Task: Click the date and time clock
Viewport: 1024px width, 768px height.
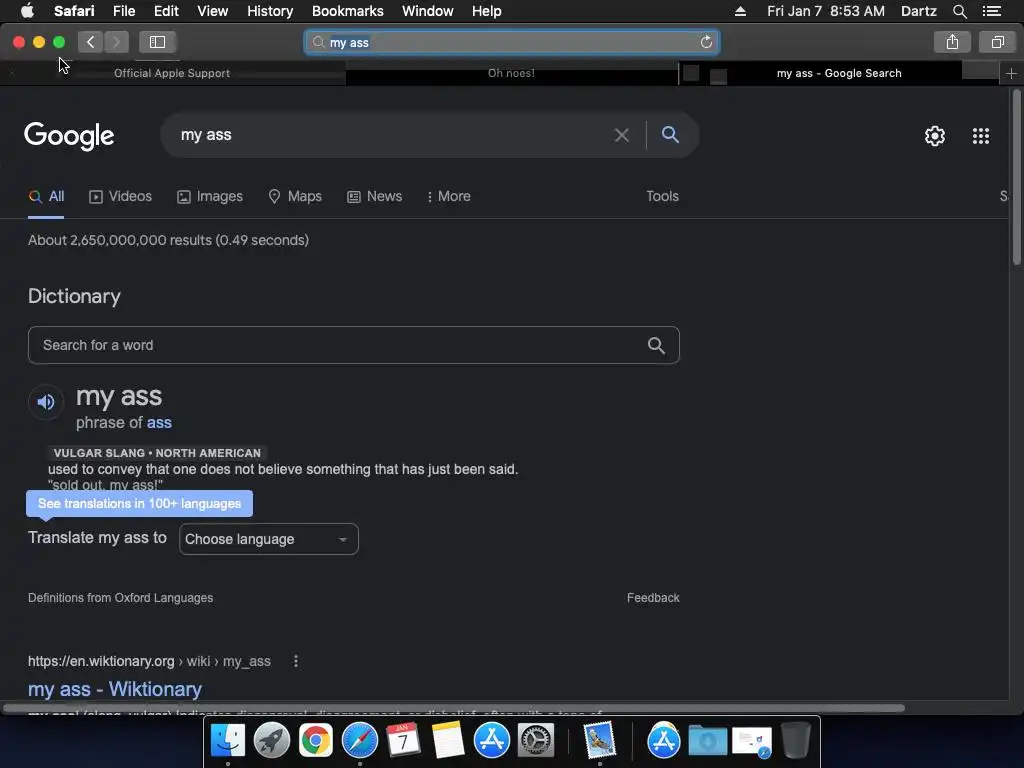Action: [825, 11]
